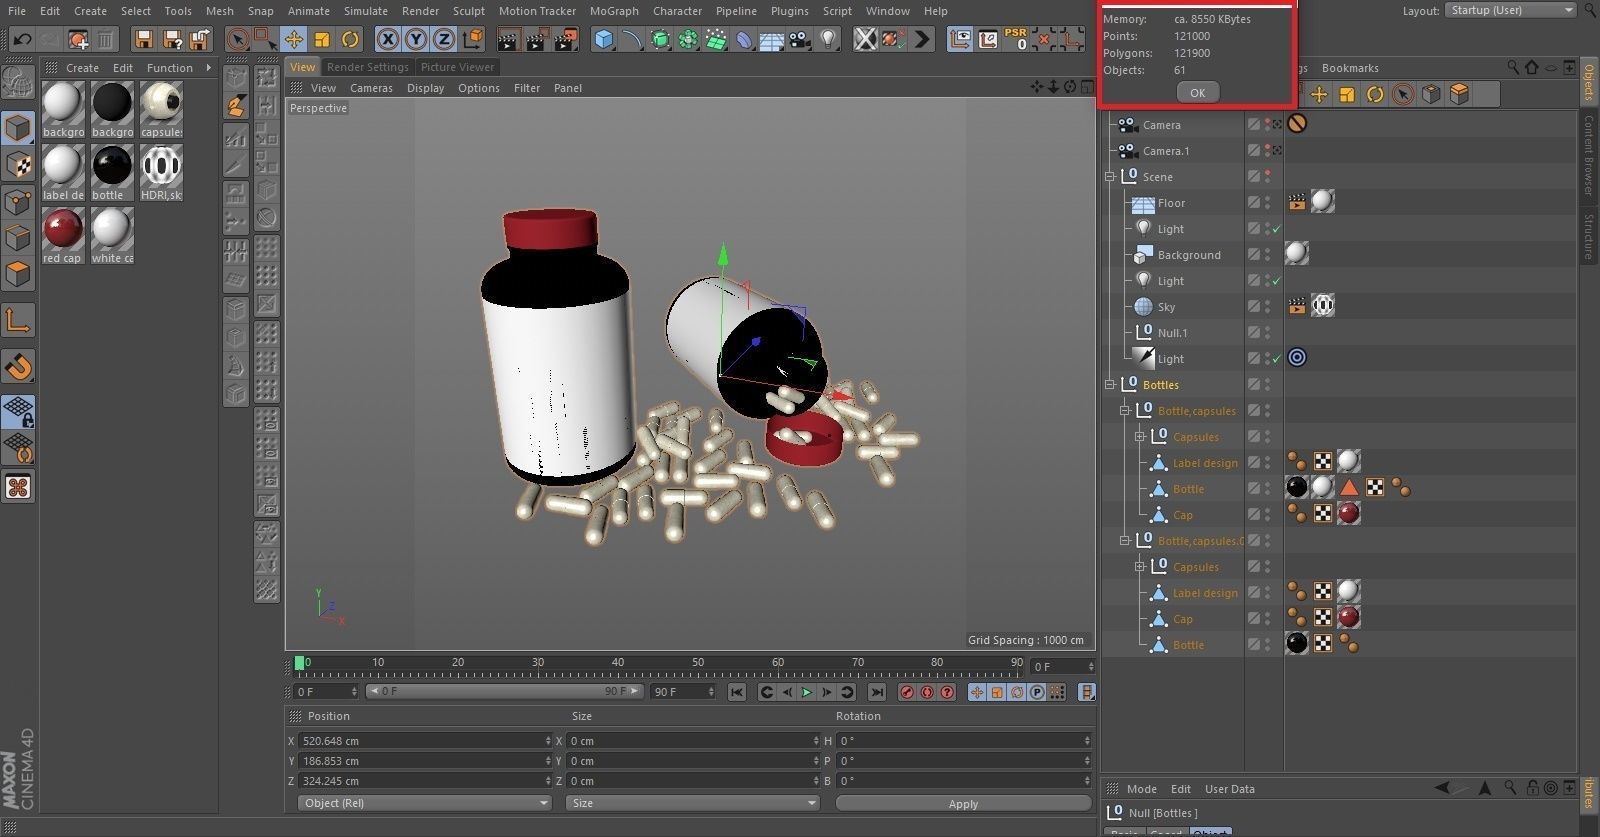Image resolution: width=1600 pixels, height=837 pixels.
Task: Open the Simulate menu
Action: click(366, 11)
